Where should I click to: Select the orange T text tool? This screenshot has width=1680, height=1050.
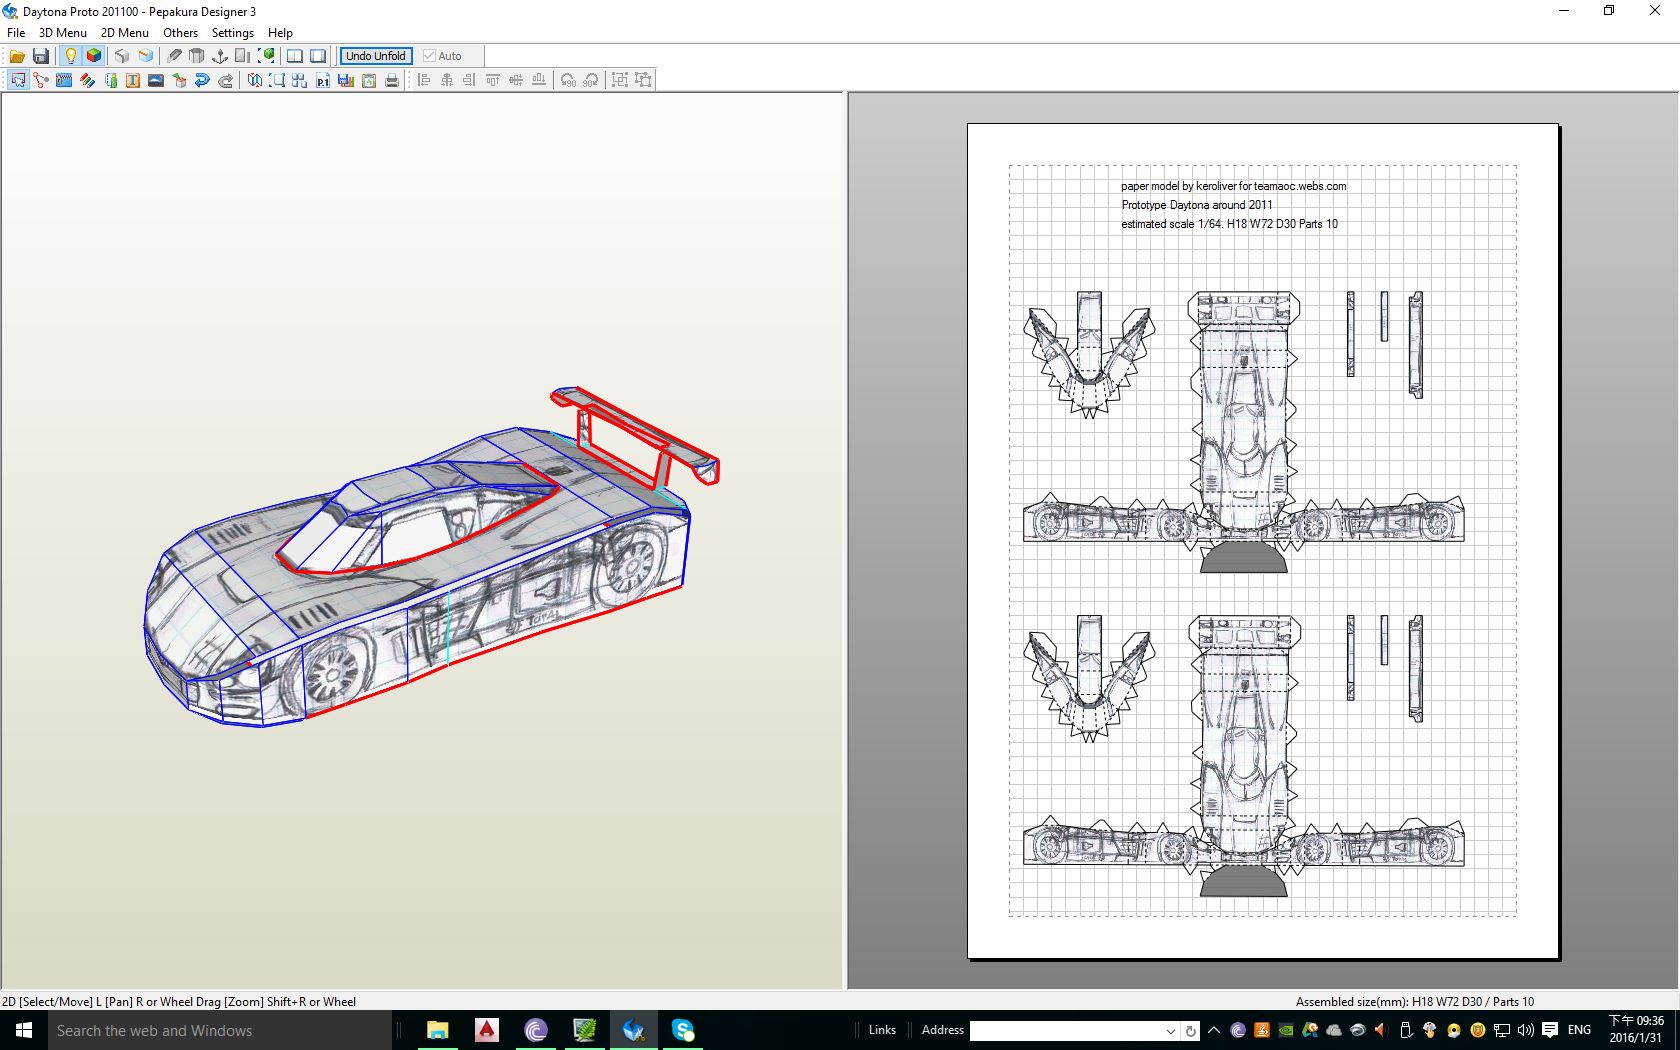132,80
